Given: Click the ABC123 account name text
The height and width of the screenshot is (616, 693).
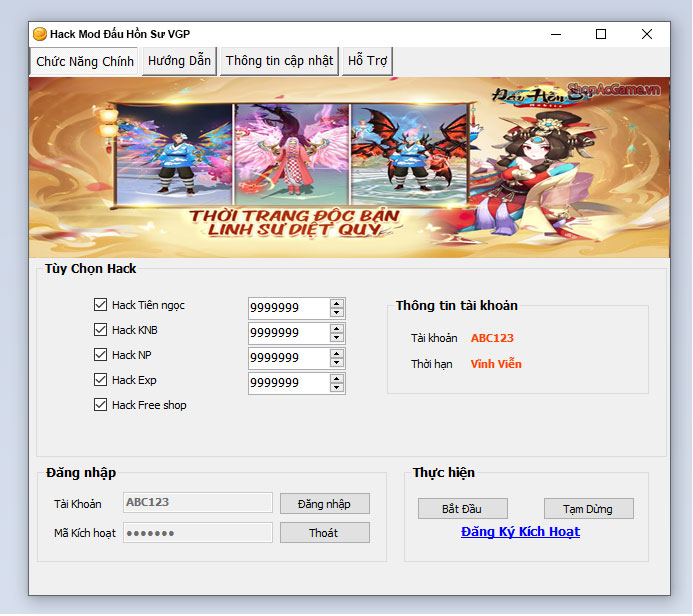Looking at the screenshot, I should (492, 338).
